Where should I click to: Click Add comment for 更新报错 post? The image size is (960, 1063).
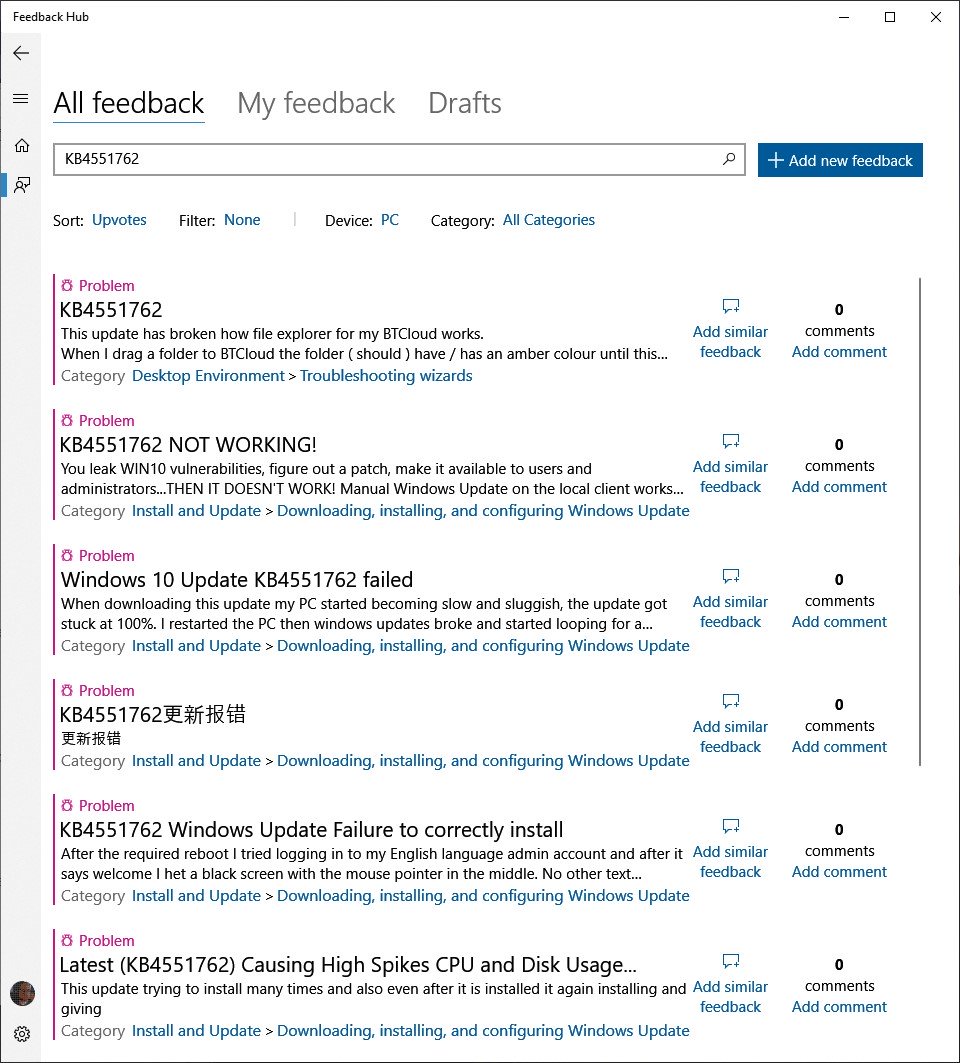pyautogui.click(x=839, y=746)
